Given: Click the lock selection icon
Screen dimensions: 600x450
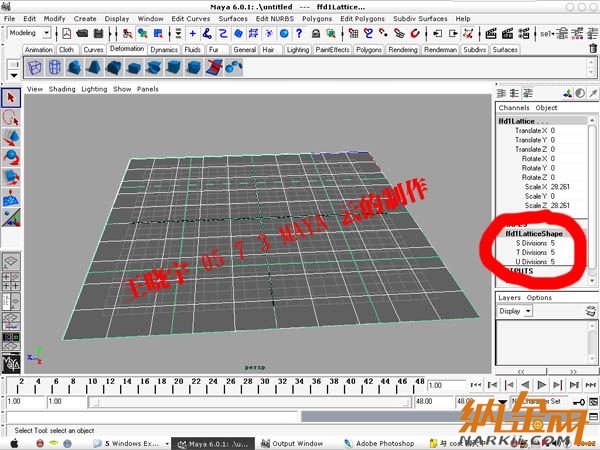Looking at the screenshot, I should [x=316, y=34].
